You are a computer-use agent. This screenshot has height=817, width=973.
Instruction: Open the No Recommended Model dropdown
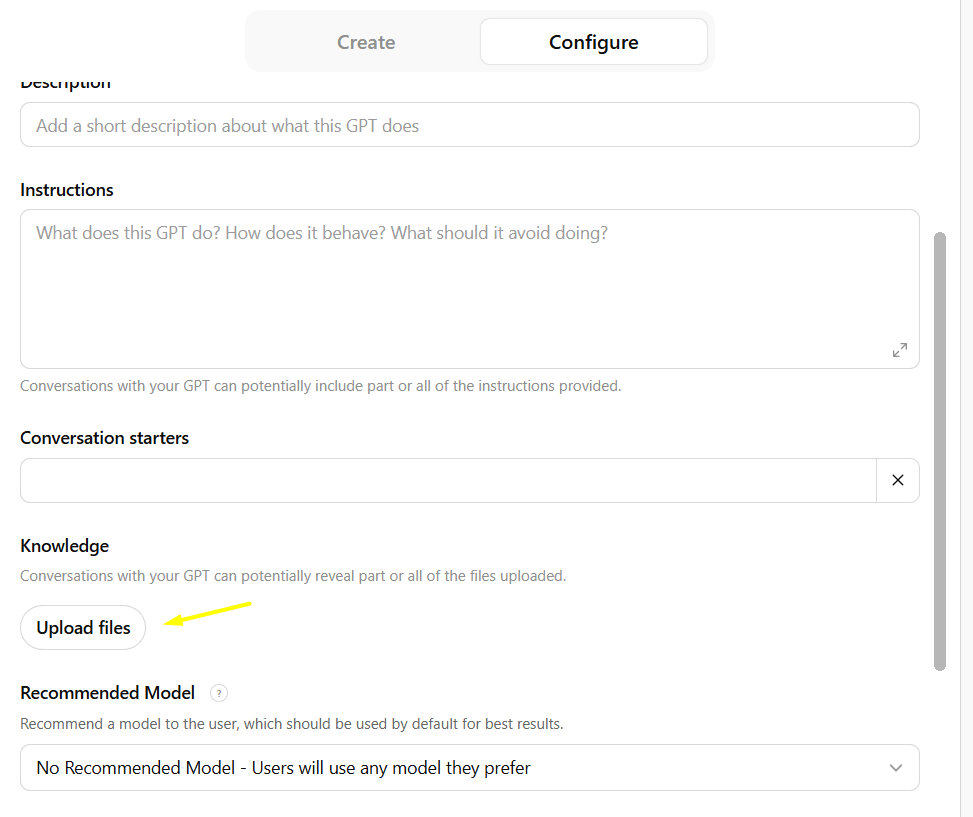[470, 768]
